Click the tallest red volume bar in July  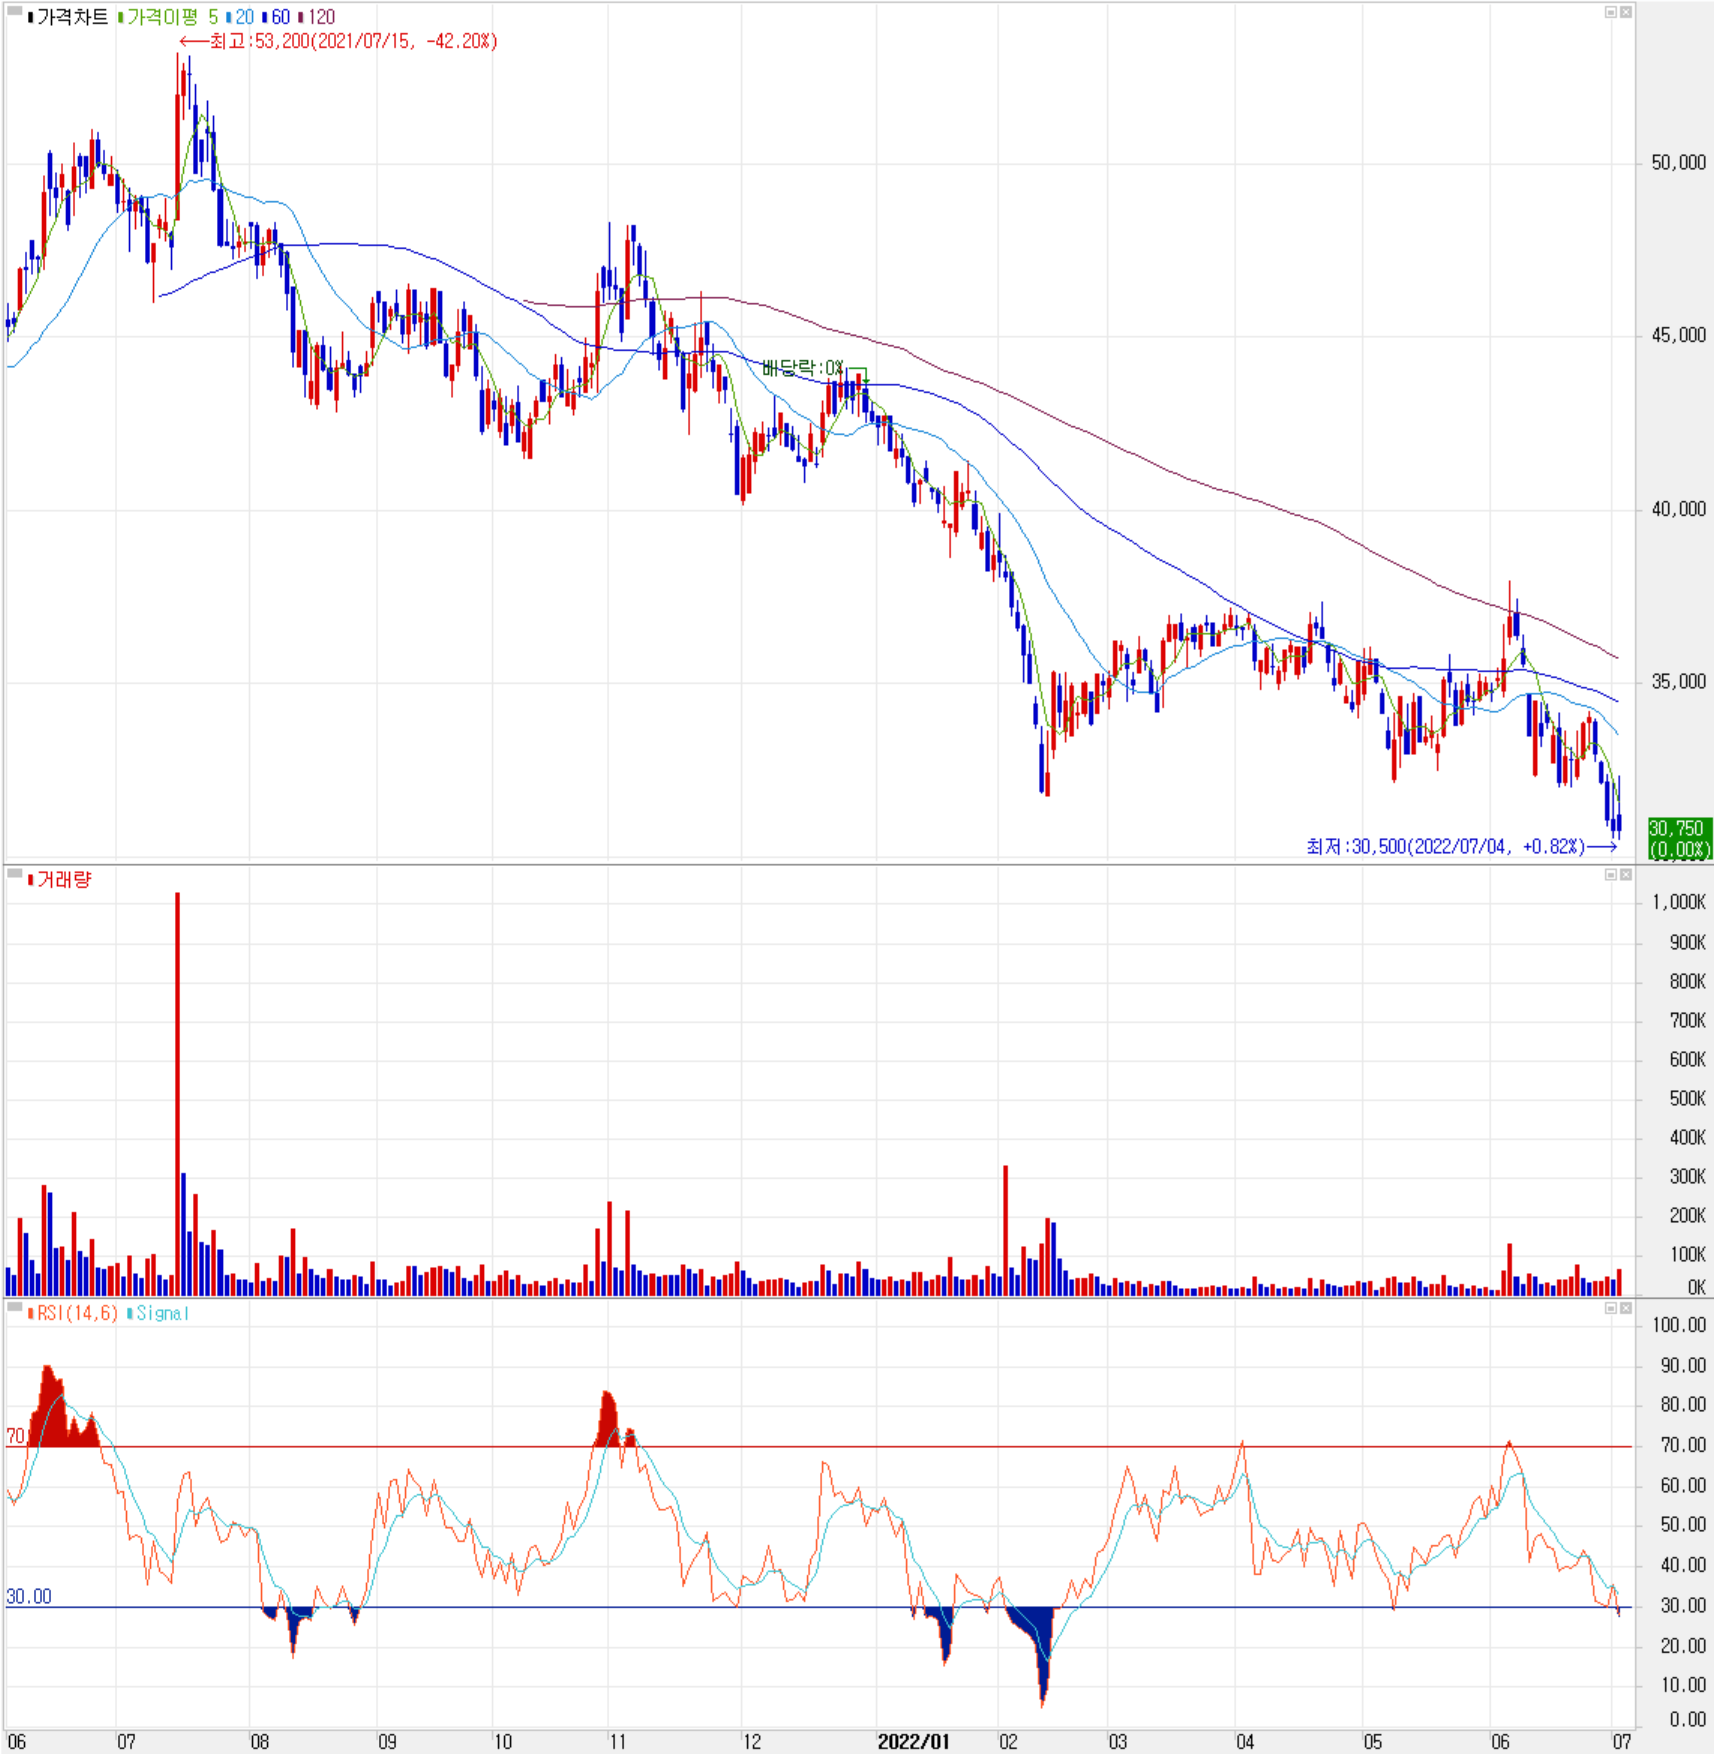178,1093
